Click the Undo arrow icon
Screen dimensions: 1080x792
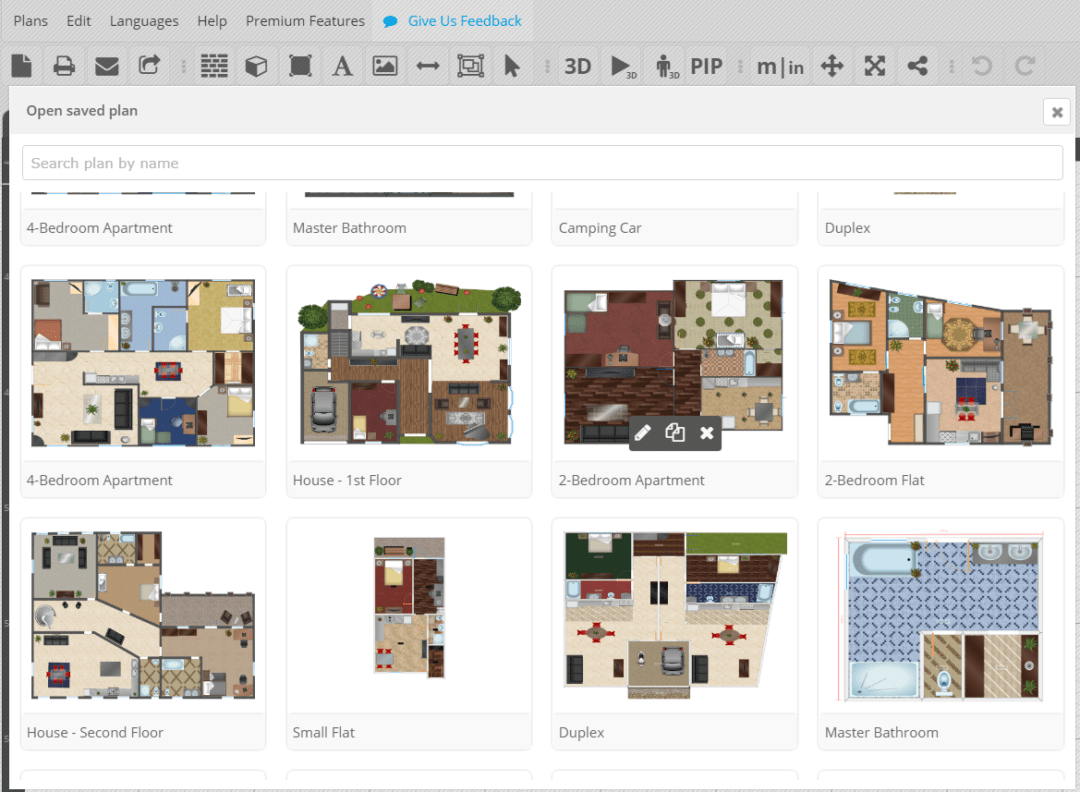[982, 66]
